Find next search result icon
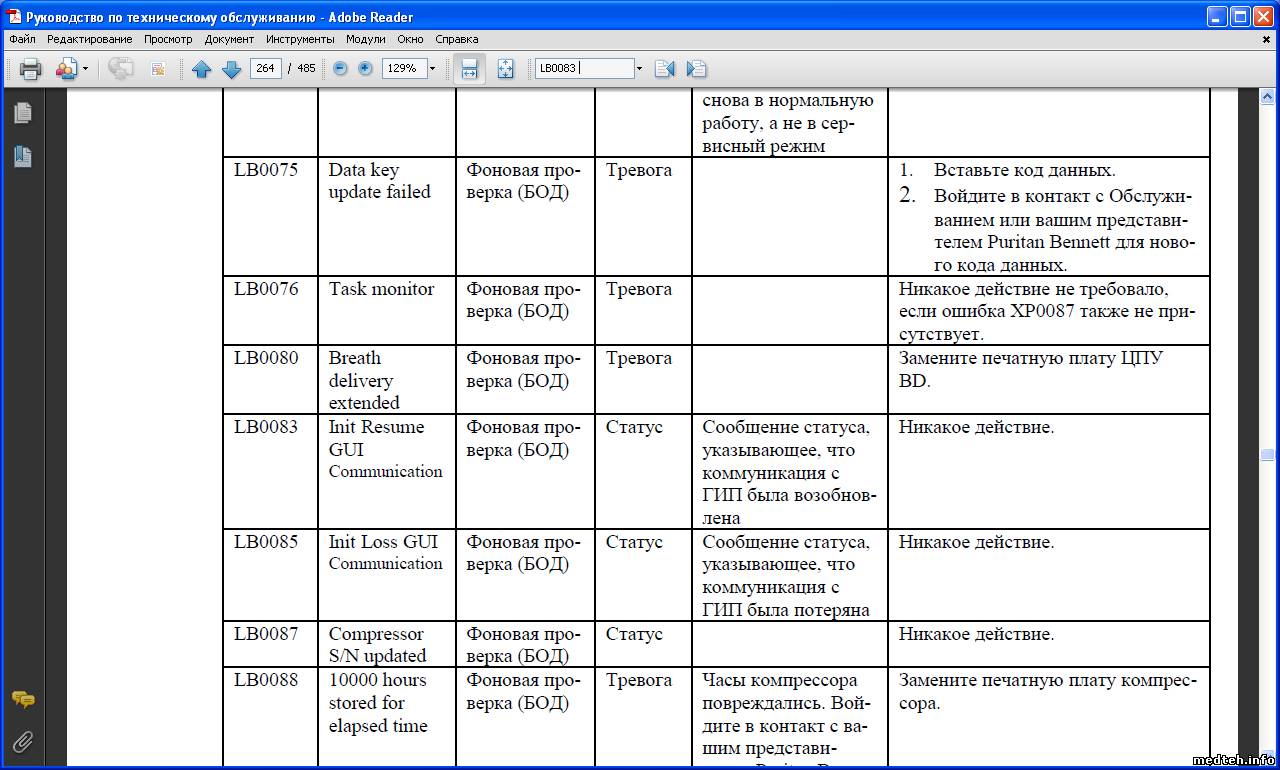1280x770 pixels. click(696, 69)
